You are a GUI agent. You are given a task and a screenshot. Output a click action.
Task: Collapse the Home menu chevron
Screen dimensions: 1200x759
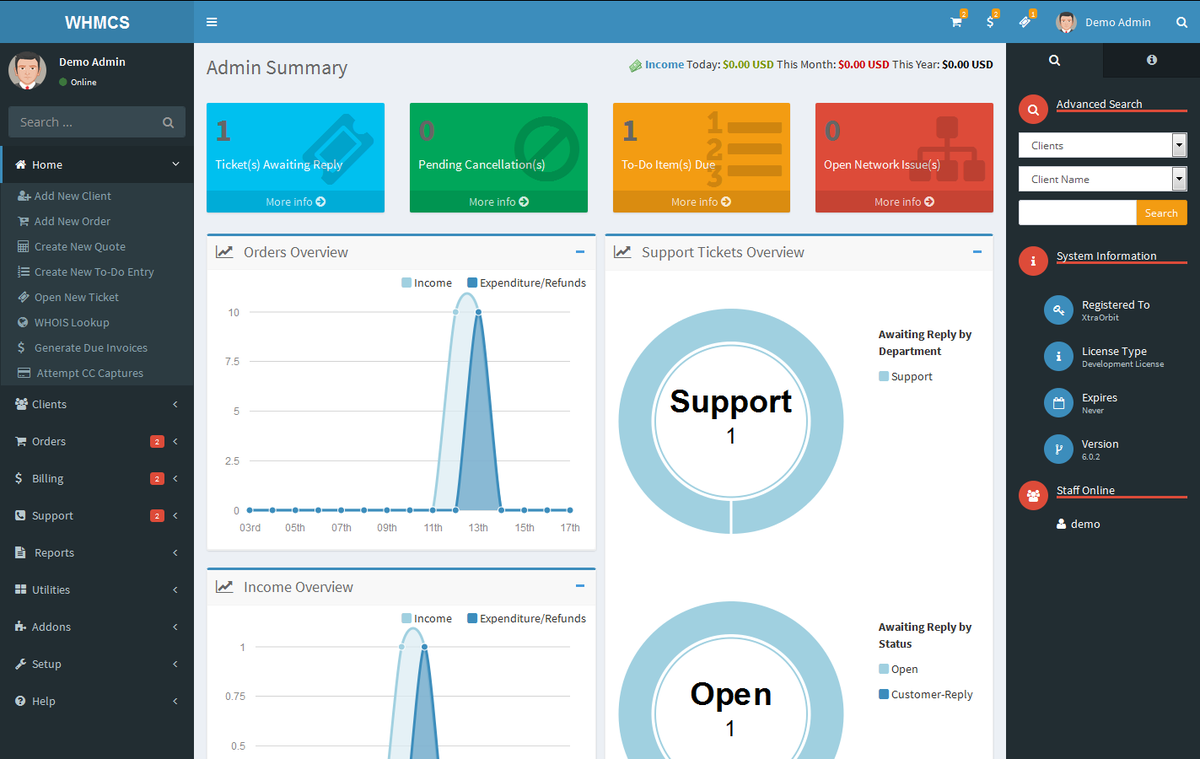click(175, 164)
